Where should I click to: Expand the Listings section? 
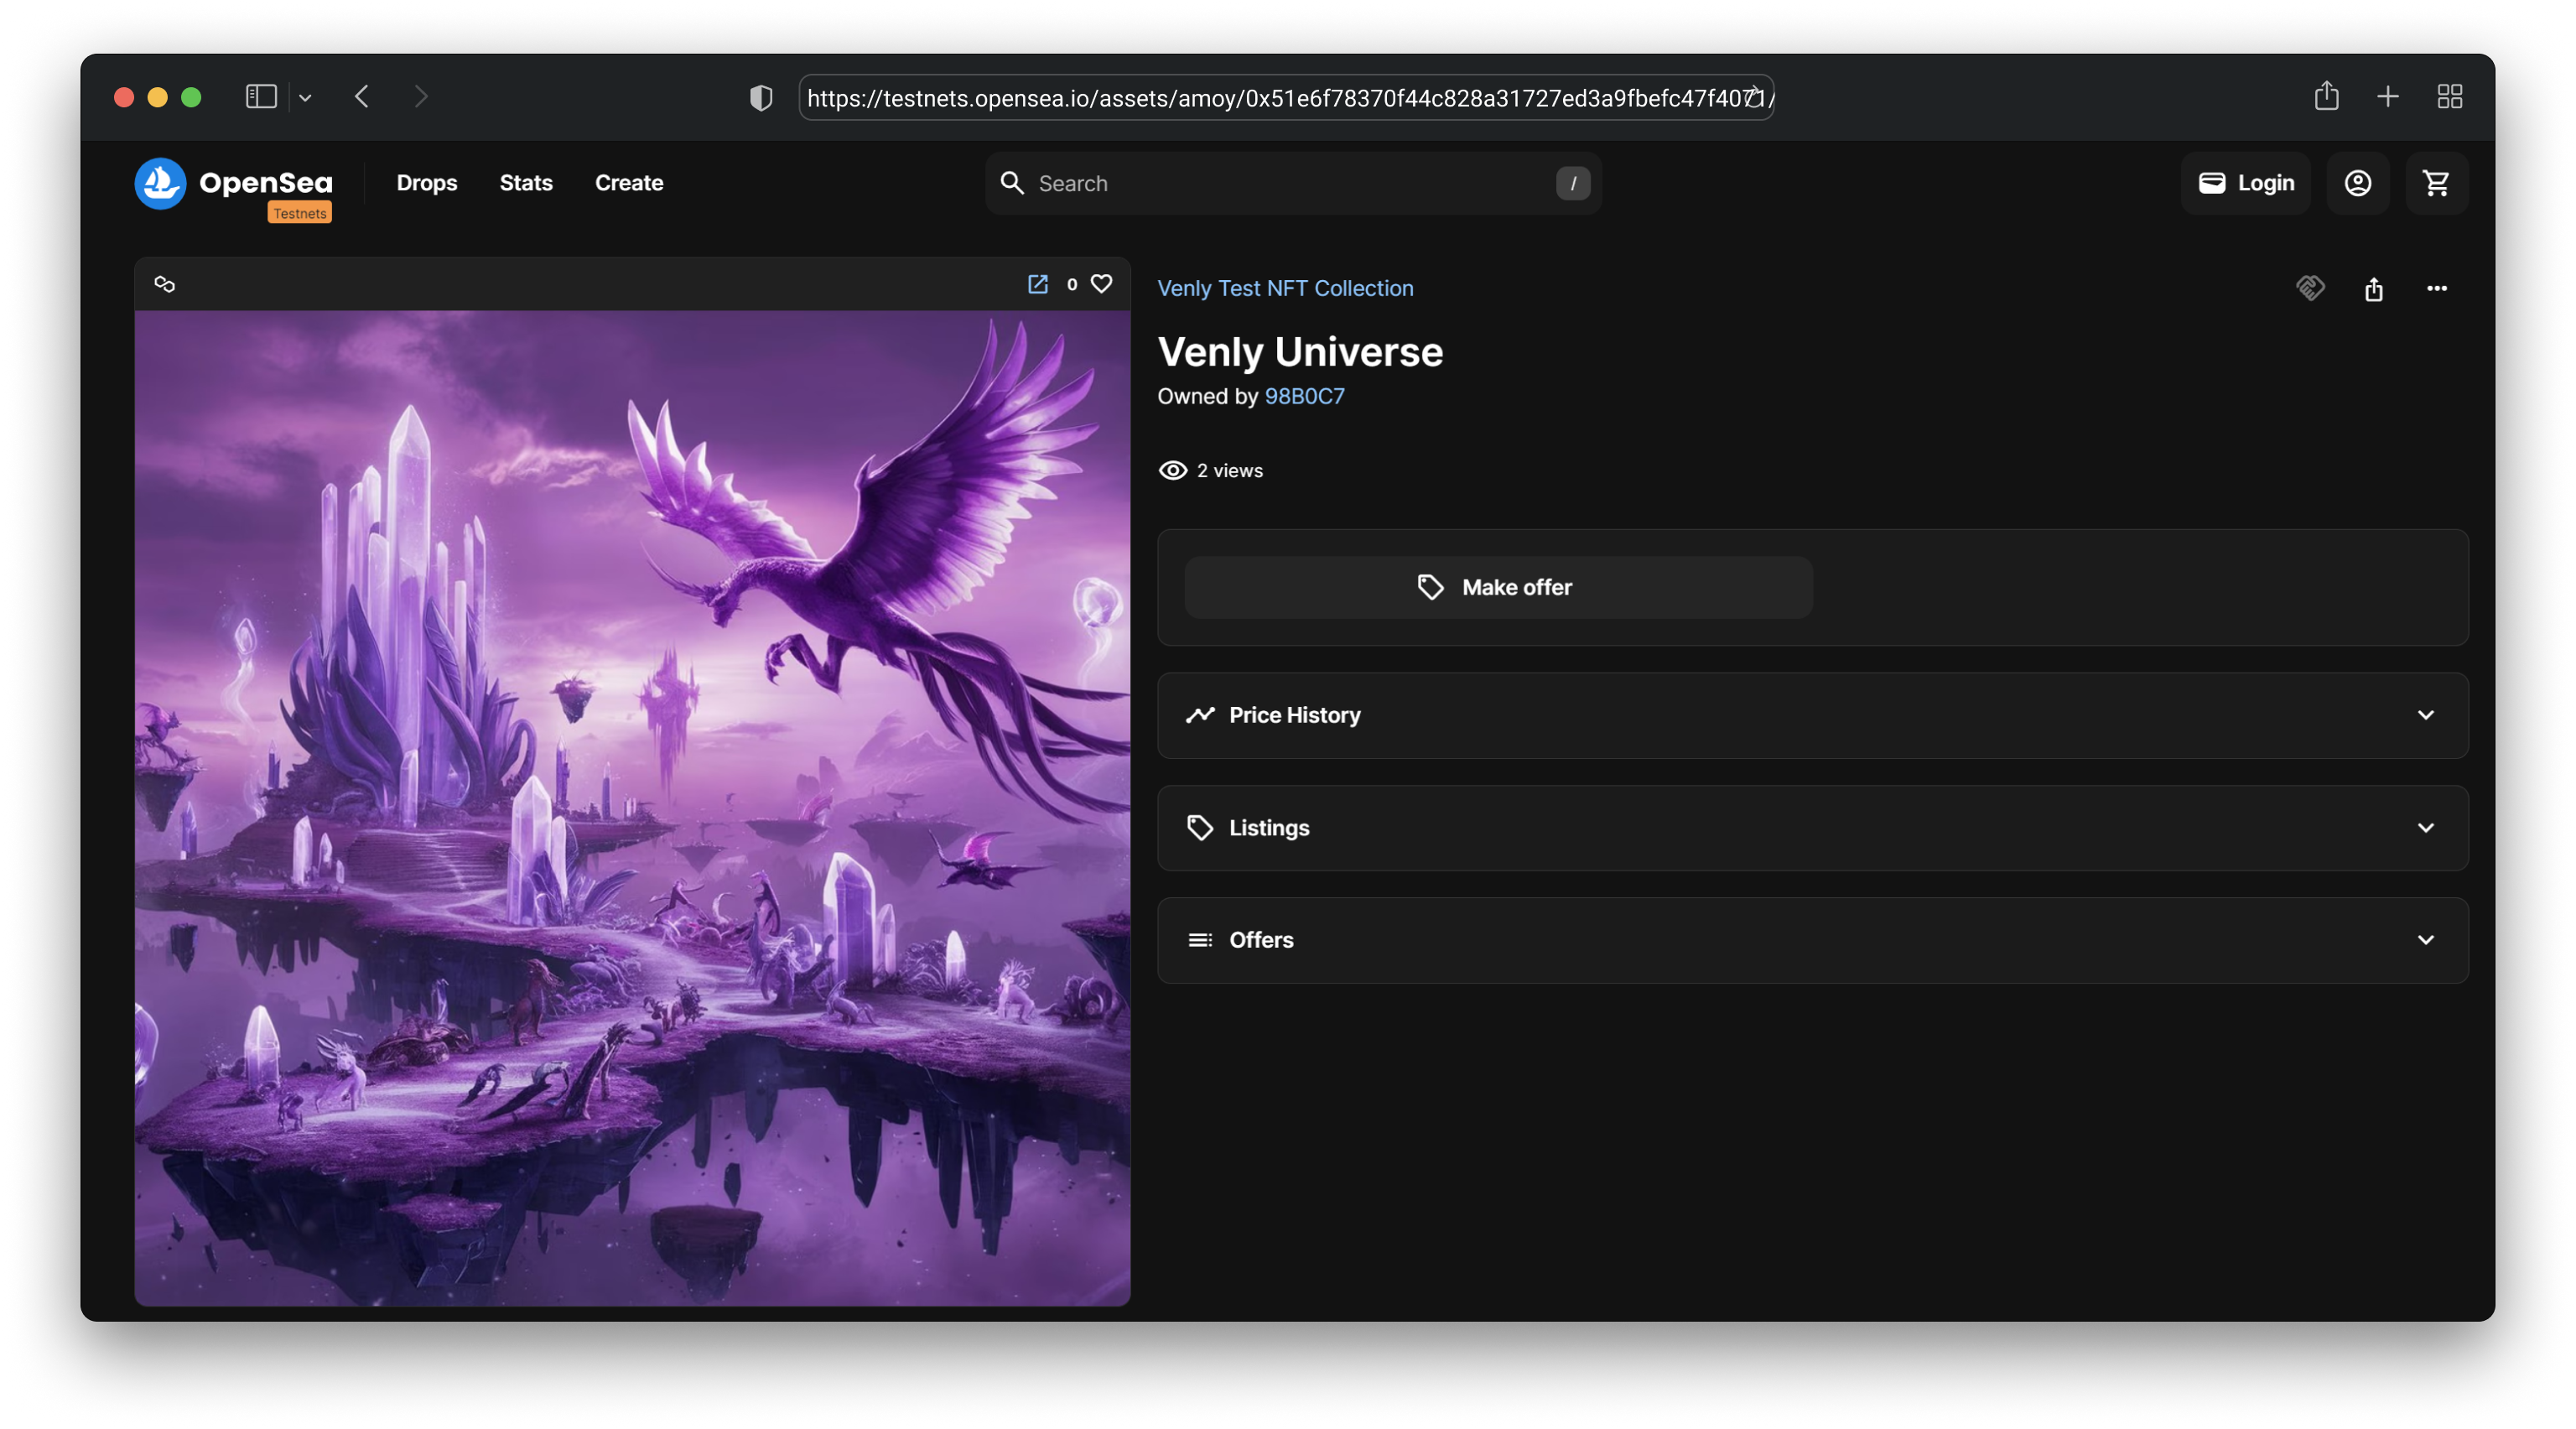pos(1812,828)
